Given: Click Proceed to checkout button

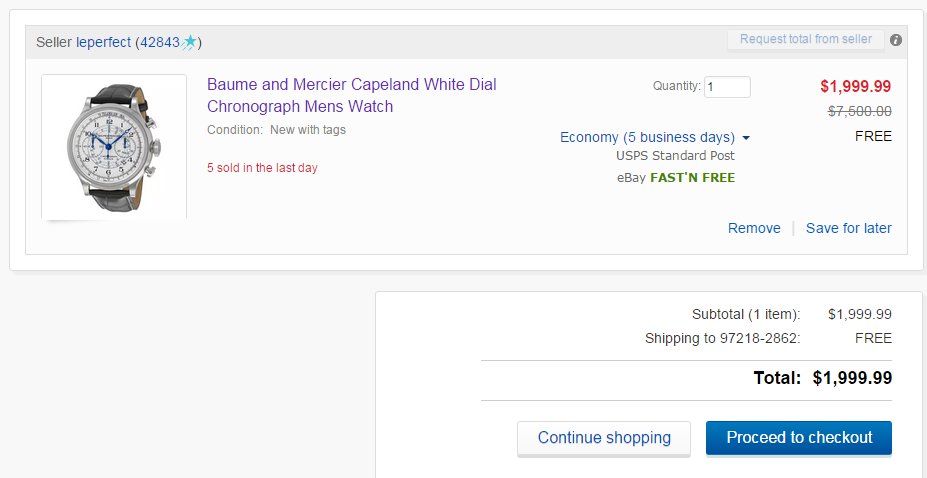Looking at the screenshot, I should [799, 438].
